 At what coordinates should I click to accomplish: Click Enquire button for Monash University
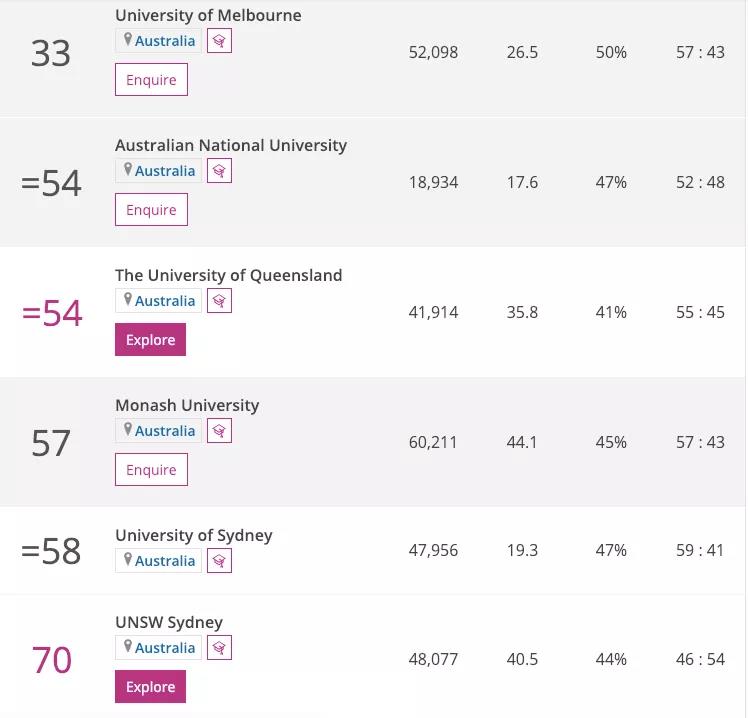(x=151, y=470)
